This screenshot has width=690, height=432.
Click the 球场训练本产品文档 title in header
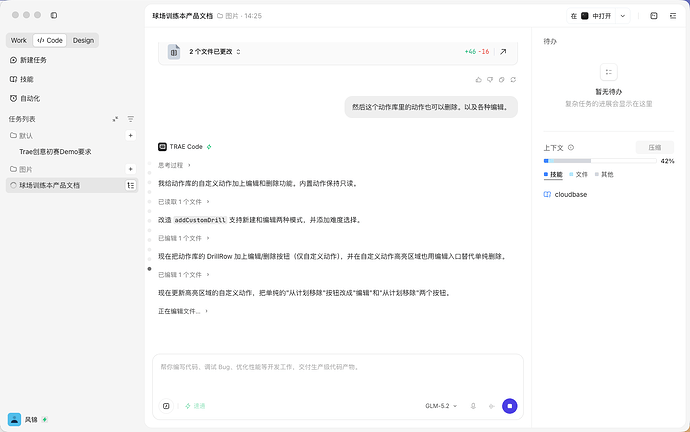(x=183, y=16)
